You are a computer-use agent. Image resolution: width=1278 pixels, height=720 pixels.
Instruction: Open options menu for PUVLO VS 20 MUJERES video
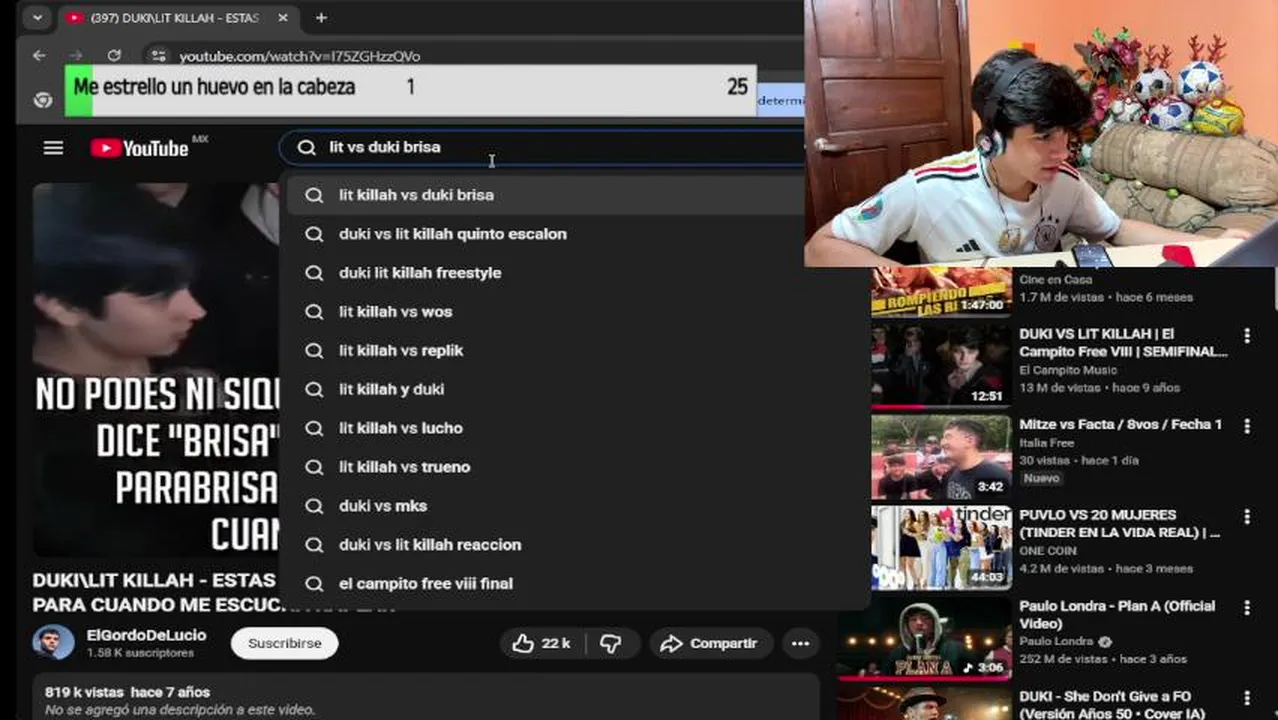[x=1247, y=517]
